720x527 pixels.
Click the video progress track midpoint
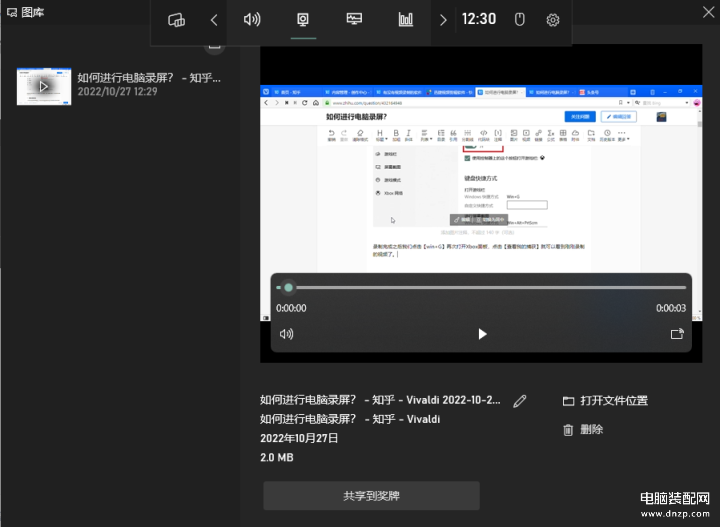[x=481, y=287]
